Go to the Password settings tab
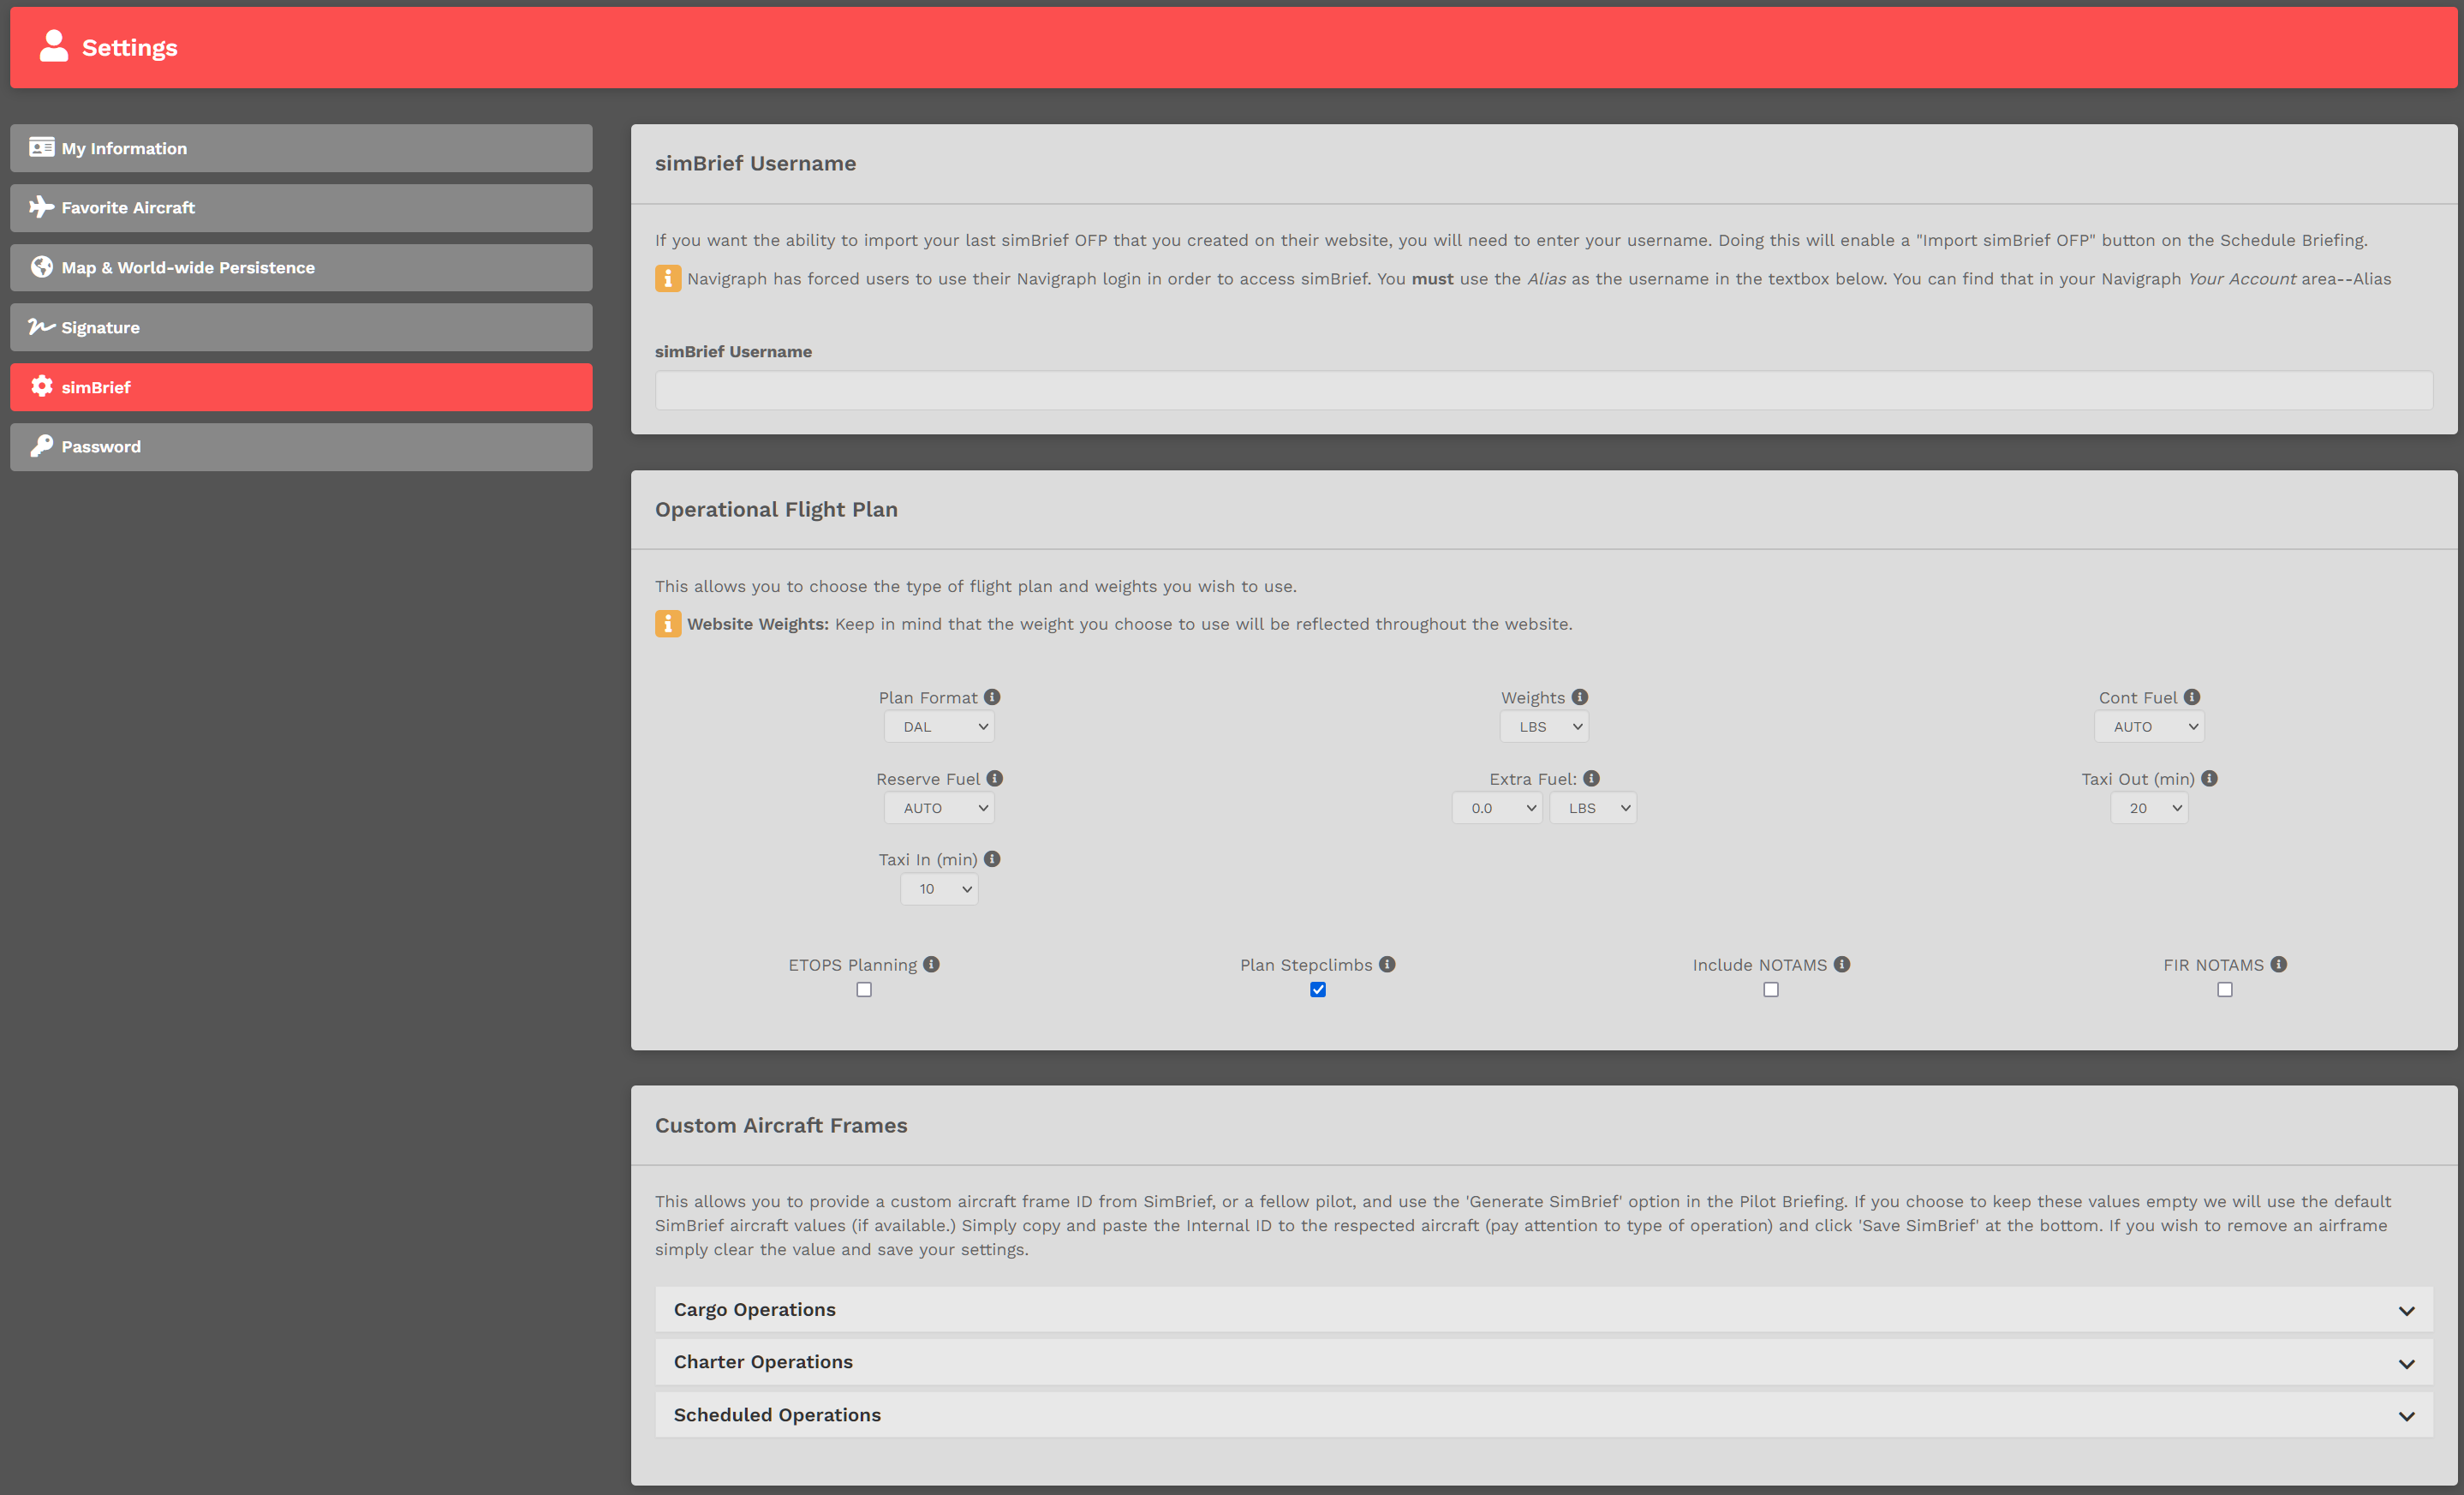The height and width of the screenshot is (1495, 2464). (301, 447)
